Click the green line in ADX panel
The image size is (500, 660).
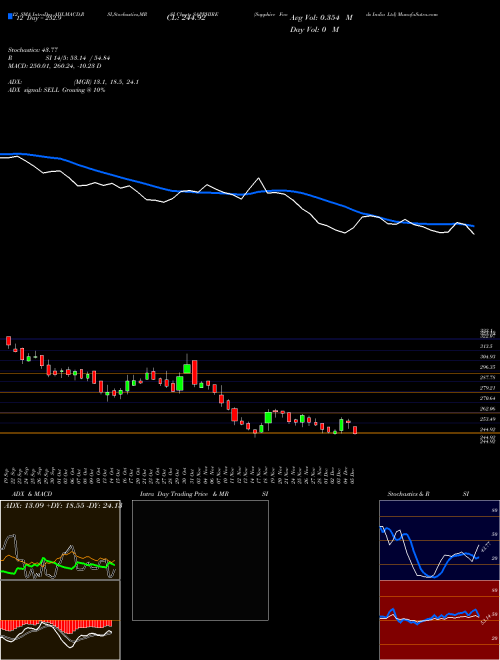pos(59,564)
